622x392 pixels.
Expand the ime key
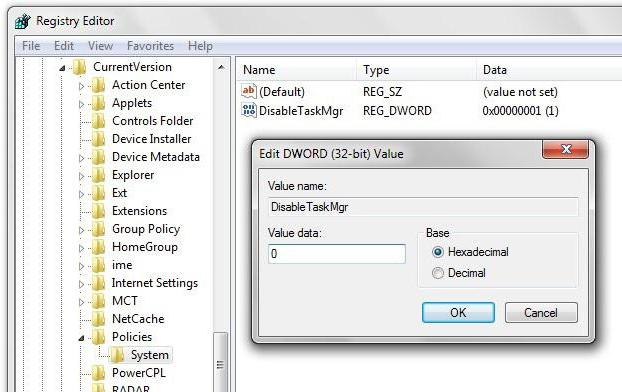pos(81,266)
